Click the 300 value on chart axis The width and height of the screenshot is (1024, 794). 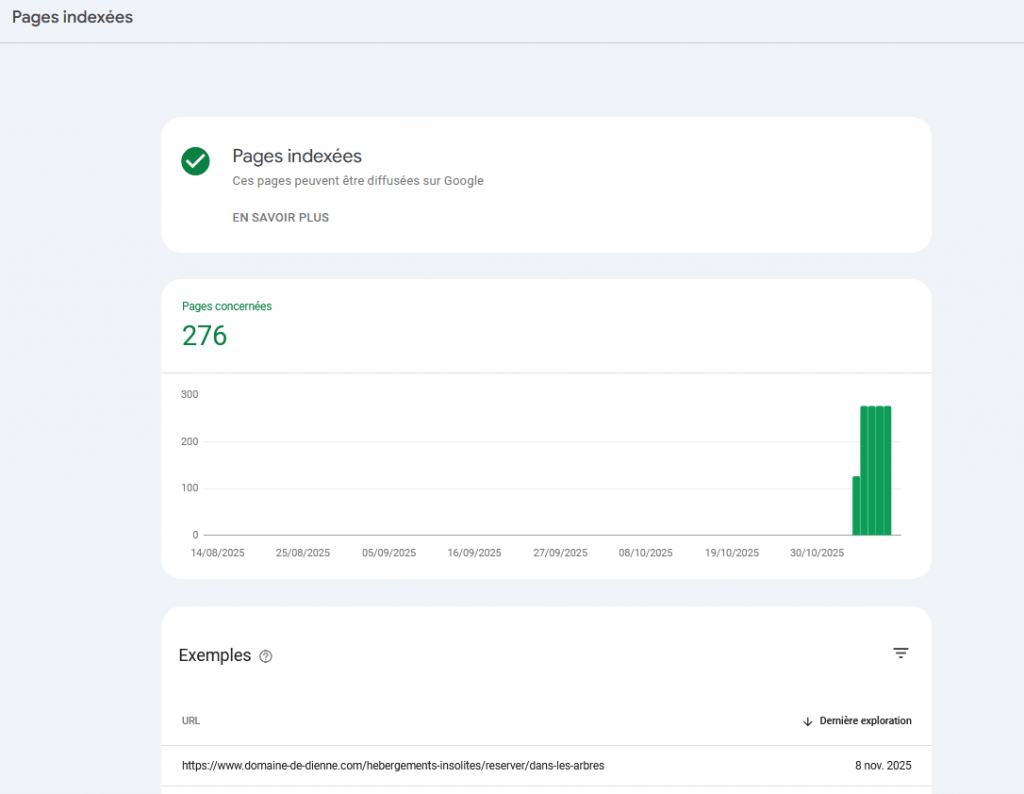coord(189,394)
